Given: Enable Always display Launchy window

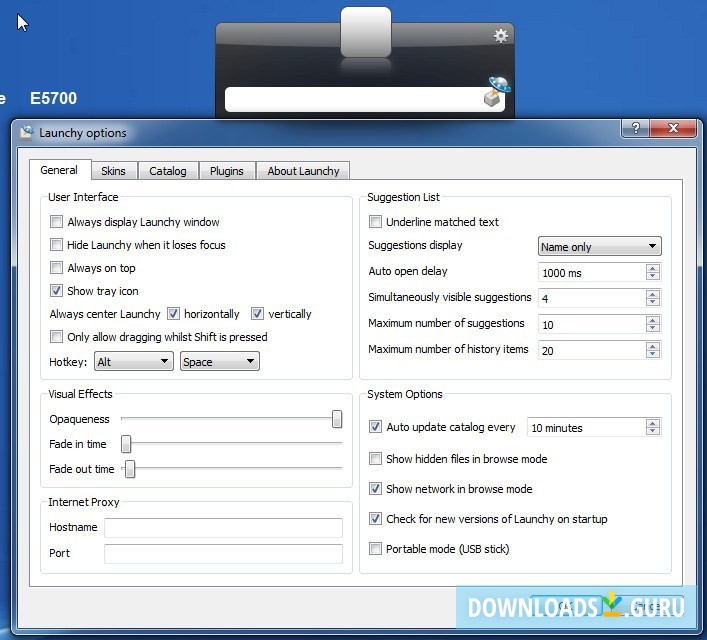Looking at the screenshot, I should point(56,221).
